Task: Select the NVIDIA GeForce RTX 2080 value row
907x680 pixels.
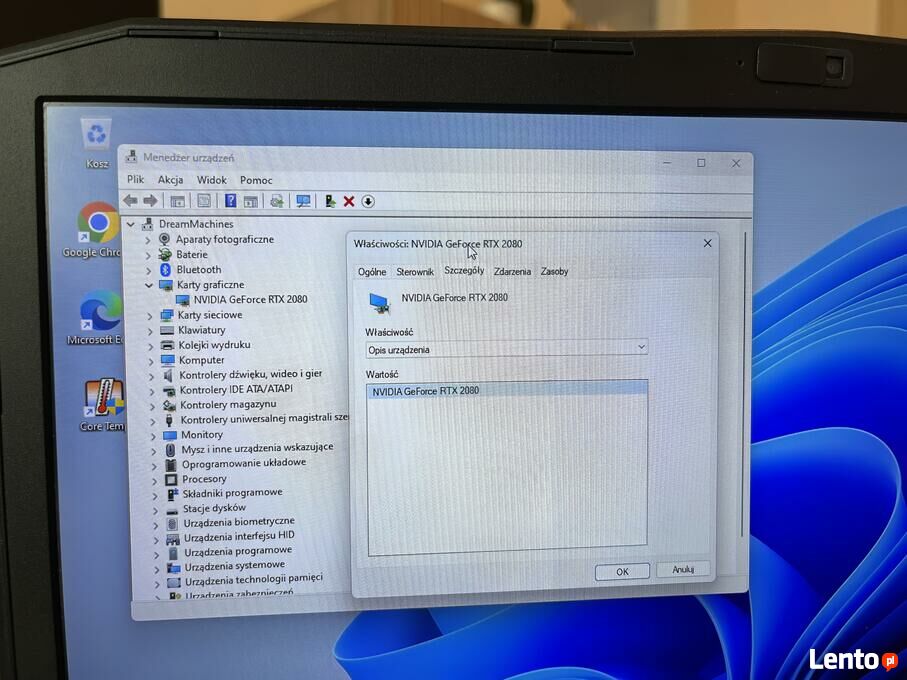Action: coord(507,391)
